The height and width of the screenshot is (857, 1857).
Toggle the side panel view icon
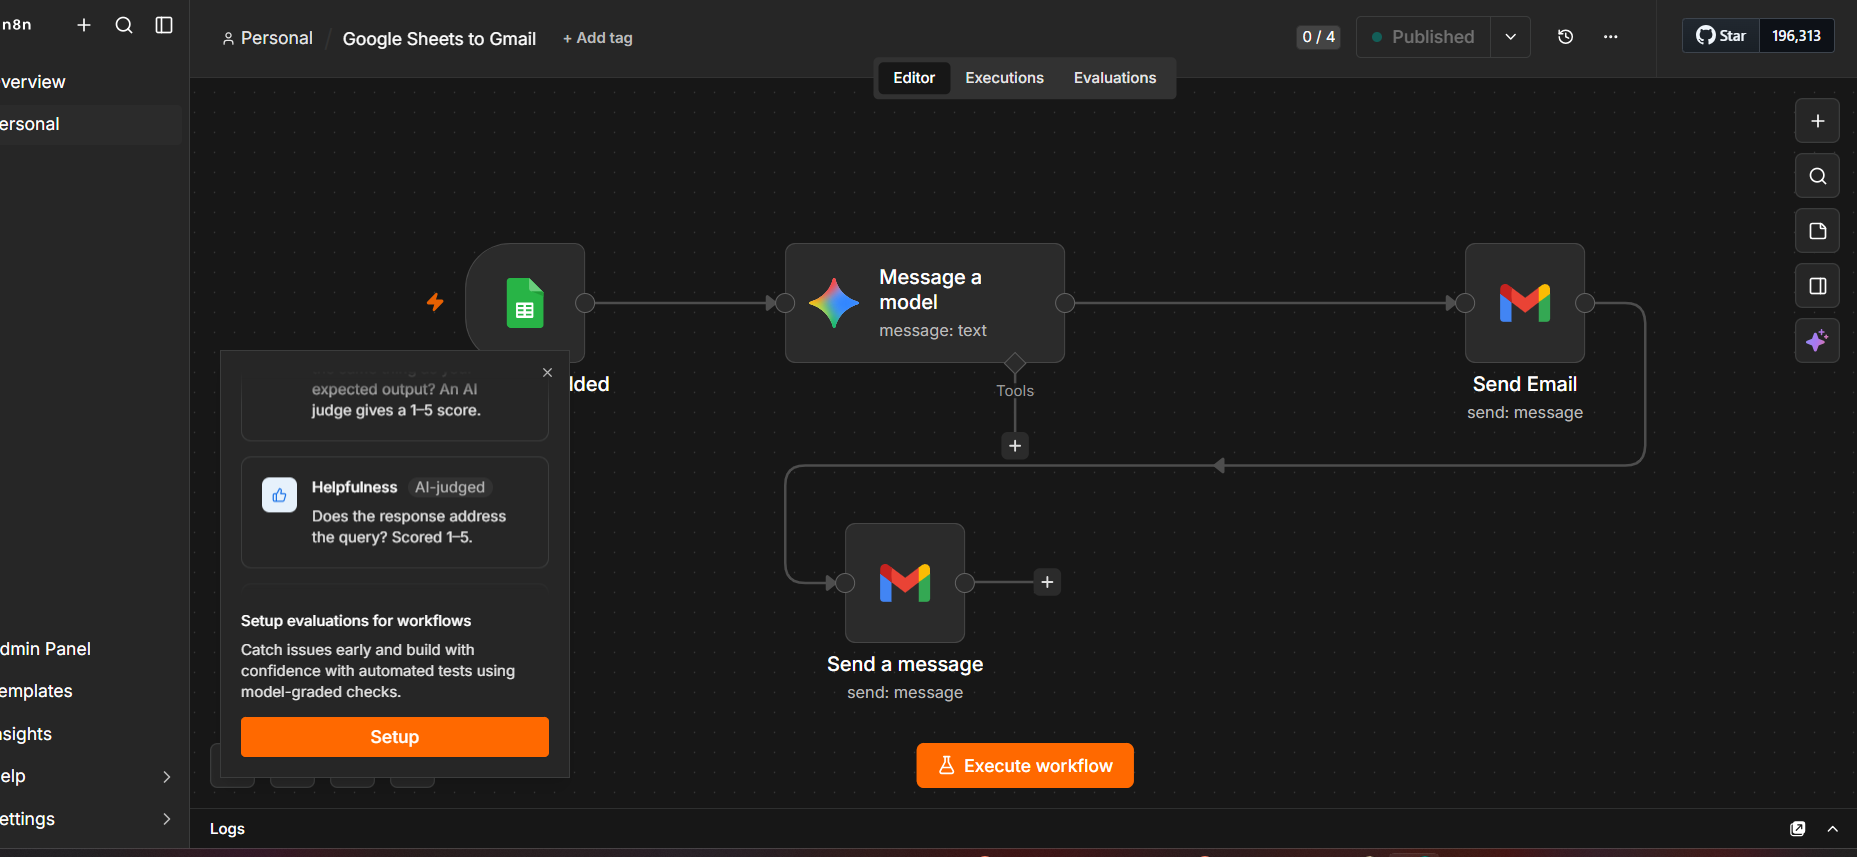coord(1817,286)
